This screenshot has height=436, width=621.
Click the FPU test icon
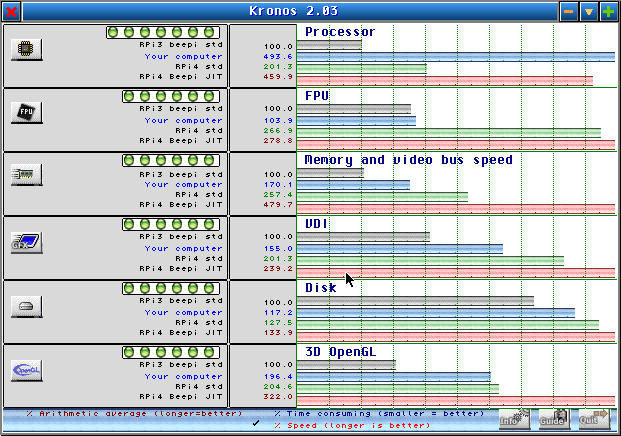click(x=27, y=112)
